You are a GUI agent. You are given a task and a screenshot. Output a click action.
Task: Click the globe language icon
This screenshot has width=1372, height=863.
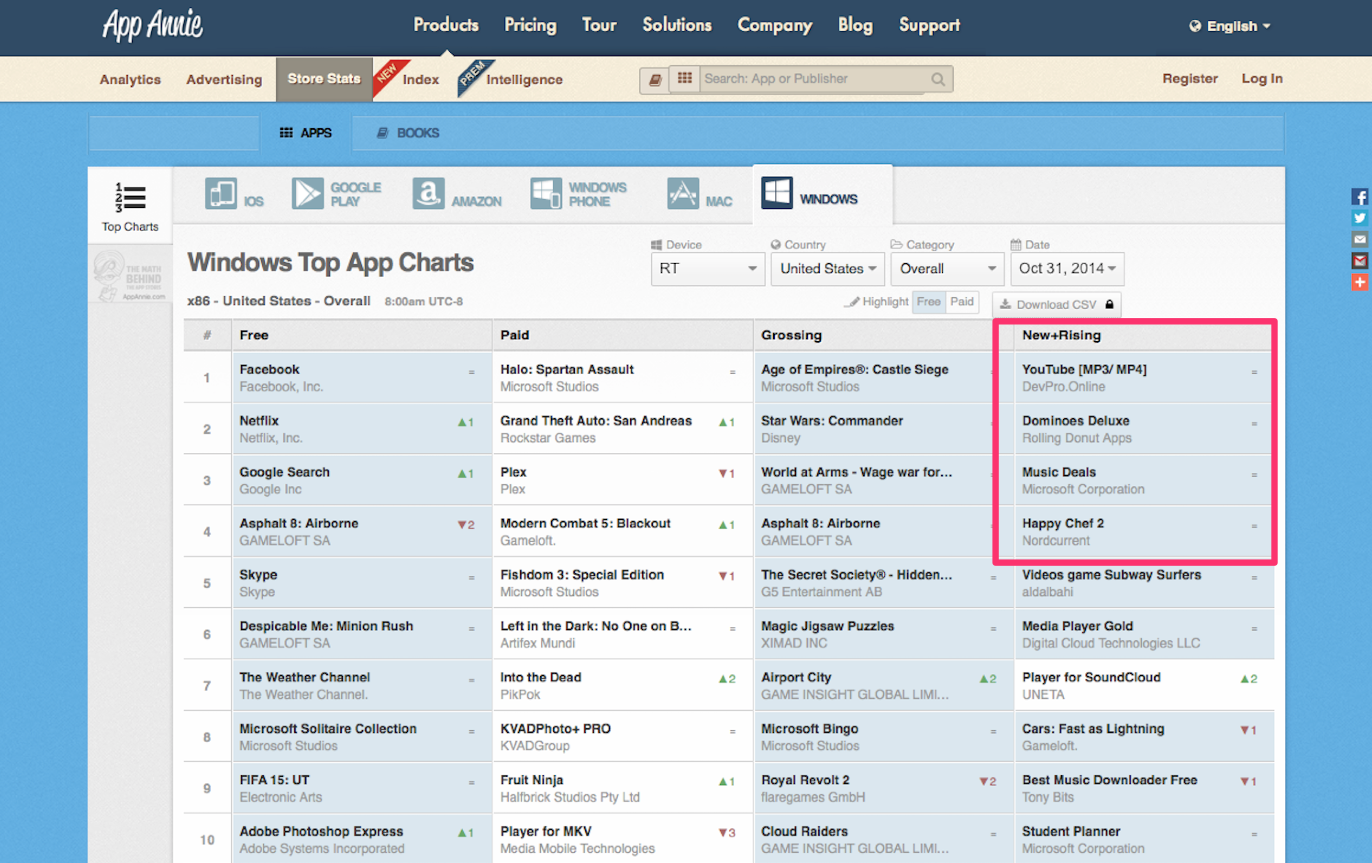1195,27
